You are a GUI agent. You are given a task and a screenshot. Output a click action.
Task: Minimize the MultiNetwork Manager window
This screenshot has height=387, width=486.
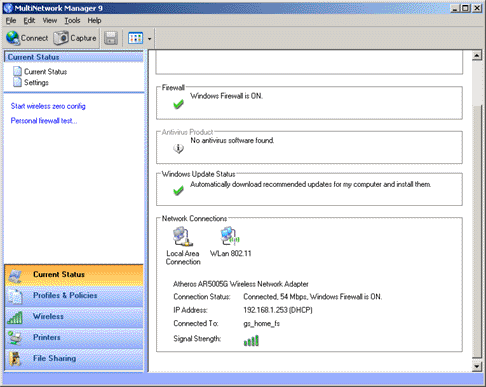point(455,8)
